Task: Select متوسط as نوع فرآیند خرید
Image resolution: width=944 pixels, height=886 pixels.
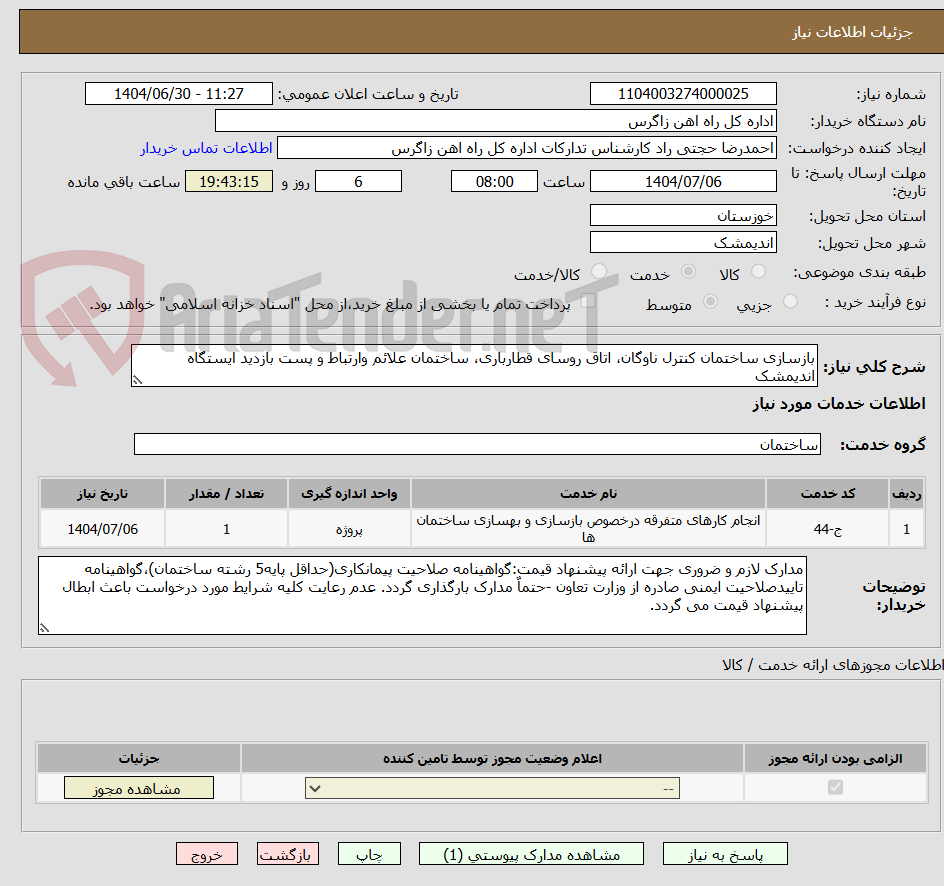Action: point(710,304)
